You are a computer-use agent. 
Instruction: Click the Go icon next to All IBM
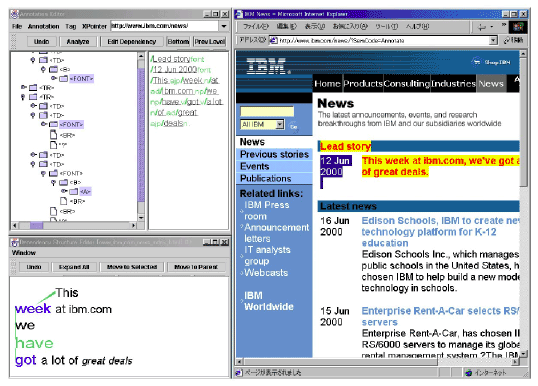(x=293, y=126)
